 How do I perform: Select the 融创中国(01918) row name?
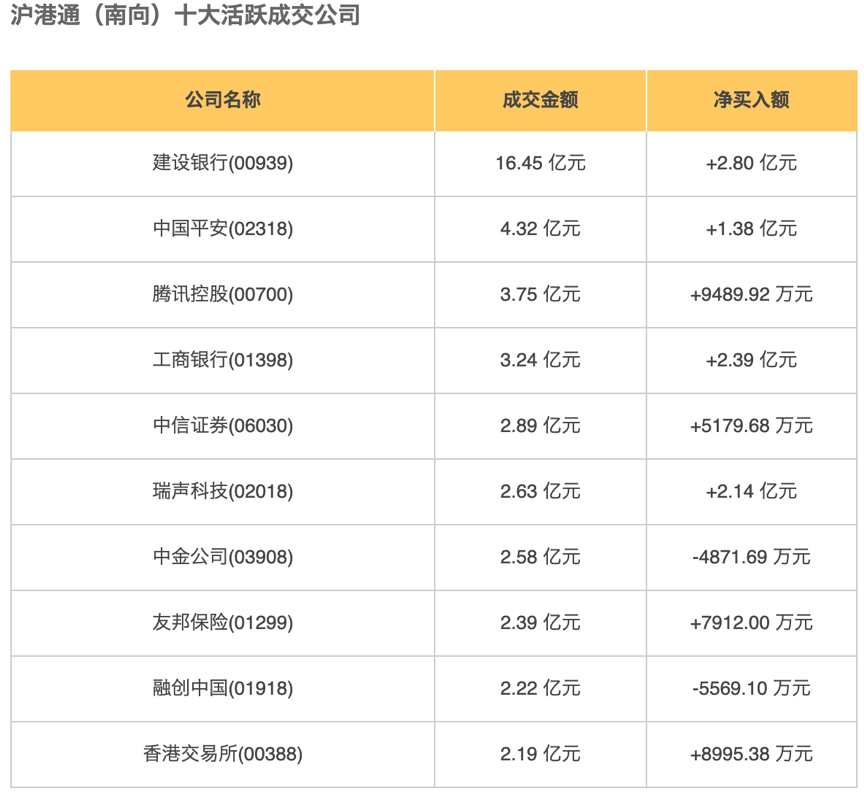coord(222,688)
